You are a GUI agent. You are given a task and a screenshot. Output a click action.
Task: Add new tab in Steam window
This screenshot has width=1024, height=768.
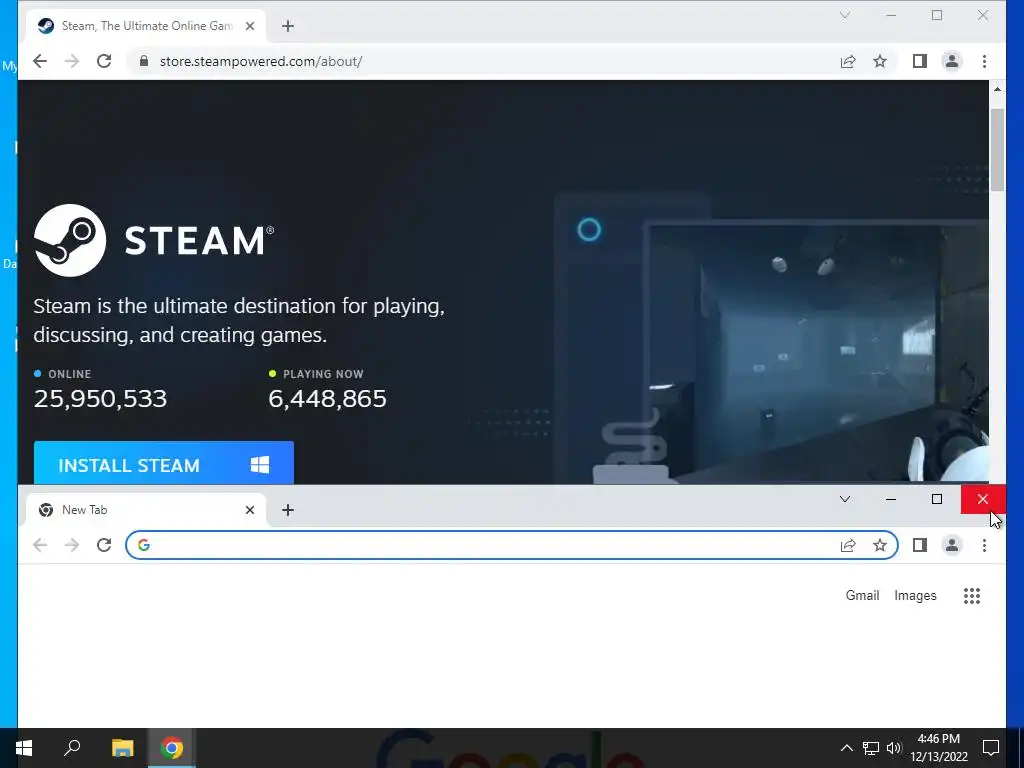(288, 26)
